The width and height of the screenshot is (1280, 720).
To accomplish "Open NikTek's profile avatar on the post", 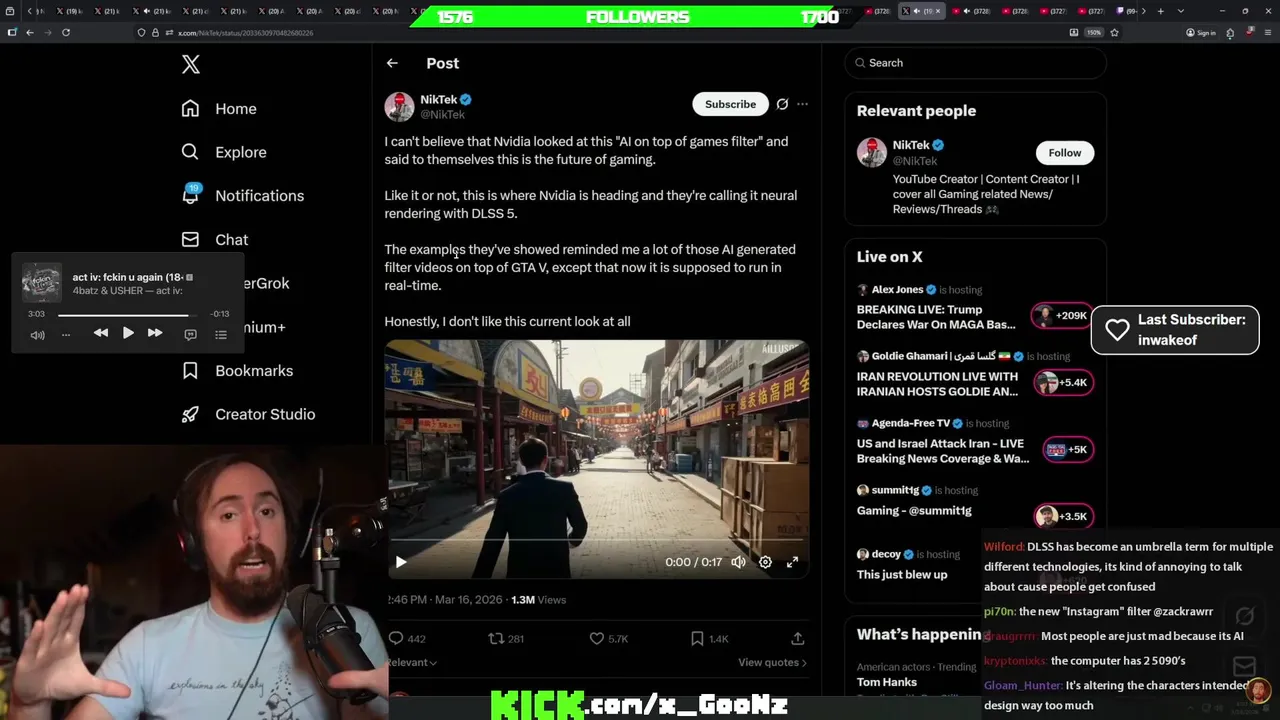I will click(x=399, y=107).
